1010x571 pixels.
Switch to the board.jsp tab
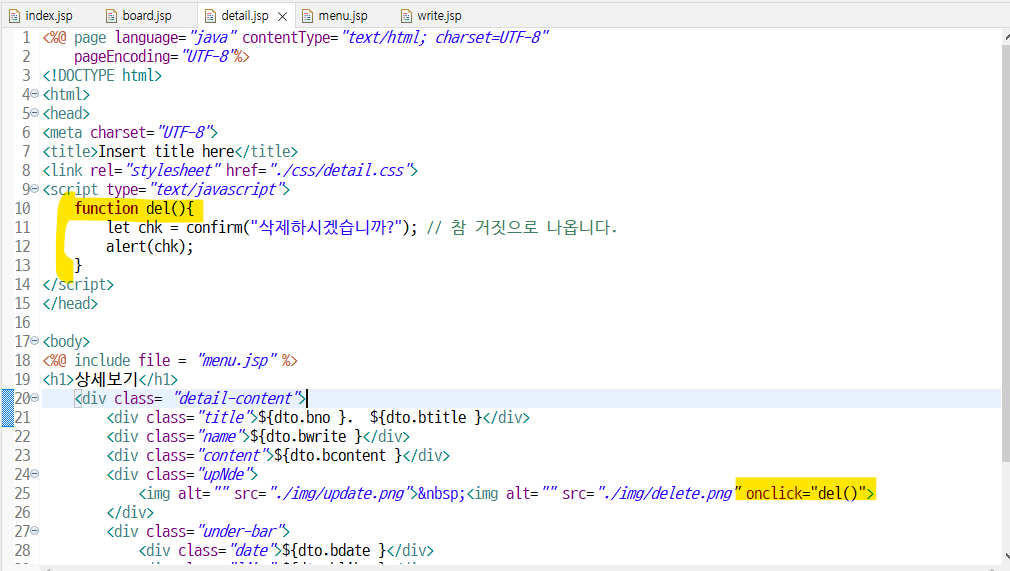click(x=138, y=15)
